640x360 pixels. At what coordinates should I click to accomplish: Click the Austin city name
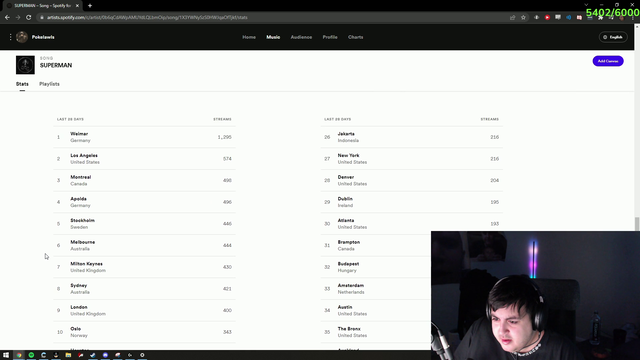pyautogui.click(x=345, y=307)
